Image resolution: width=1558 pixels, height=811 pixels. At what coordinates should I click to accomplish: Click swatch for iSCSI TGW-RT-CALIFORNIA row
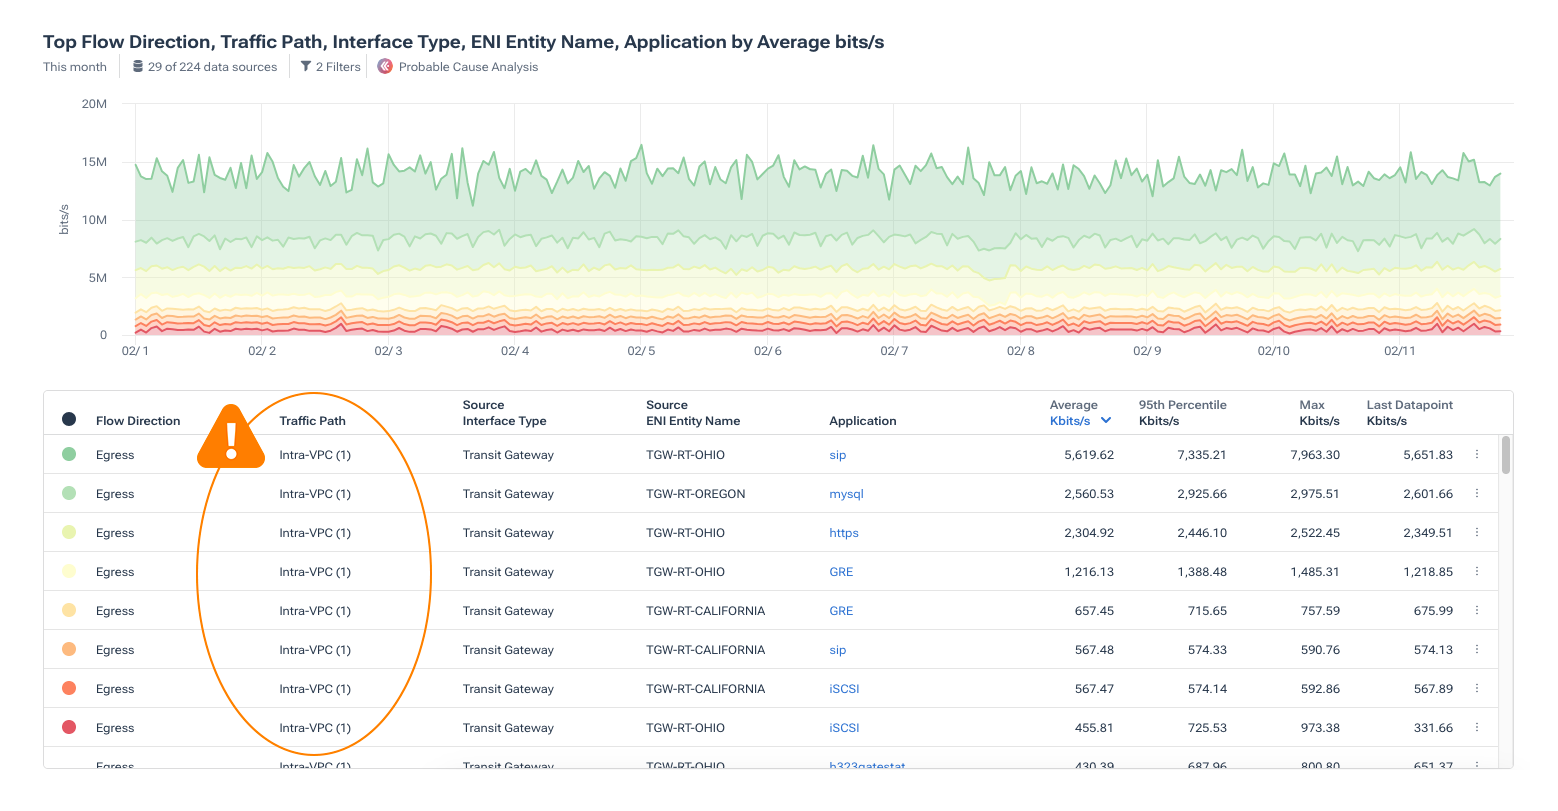point(69,688)
